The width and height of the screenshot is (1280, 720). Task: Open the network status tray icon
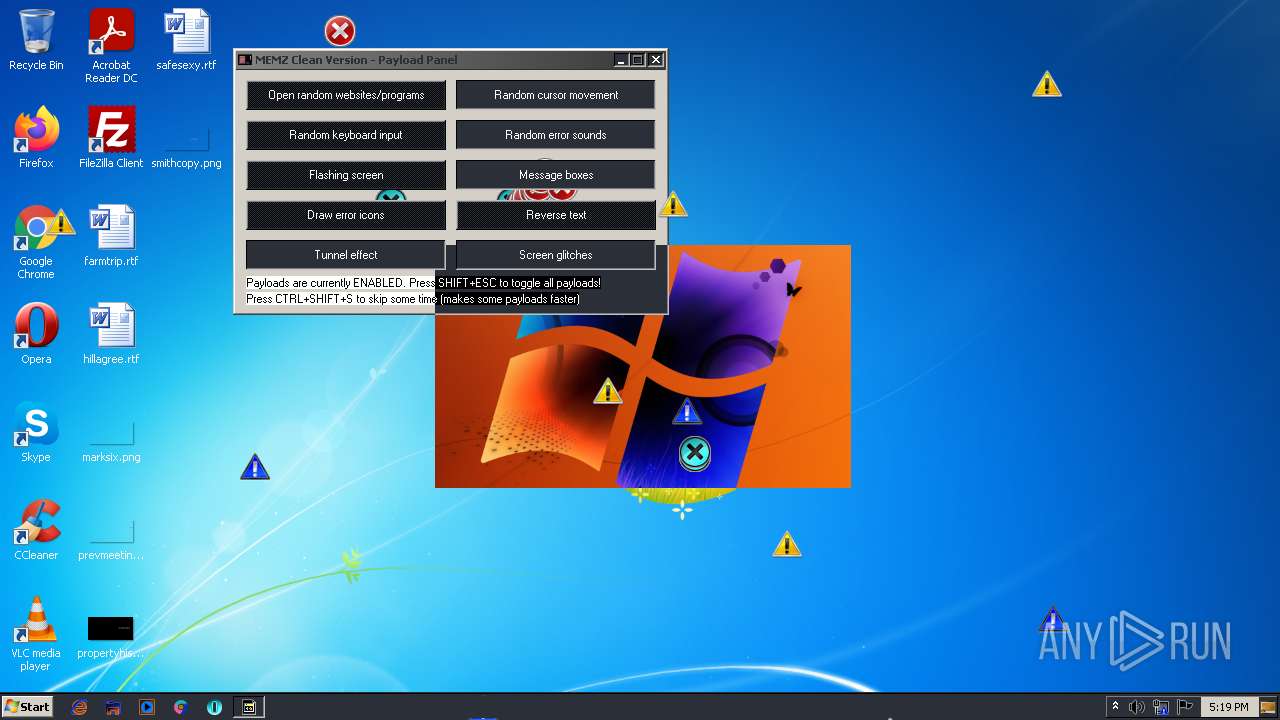[x=1161, y=707]
